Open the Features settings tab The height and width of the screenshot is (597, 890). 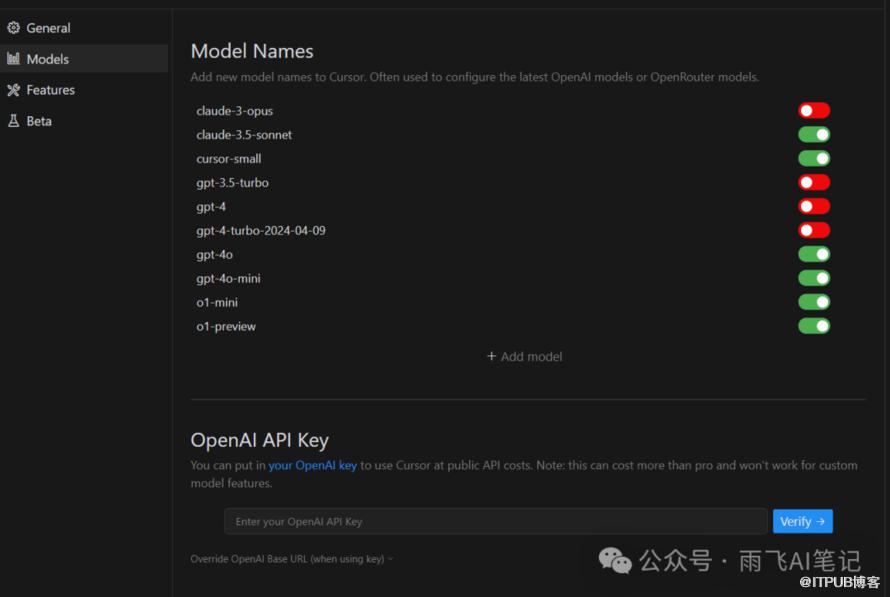coord(84,90)
